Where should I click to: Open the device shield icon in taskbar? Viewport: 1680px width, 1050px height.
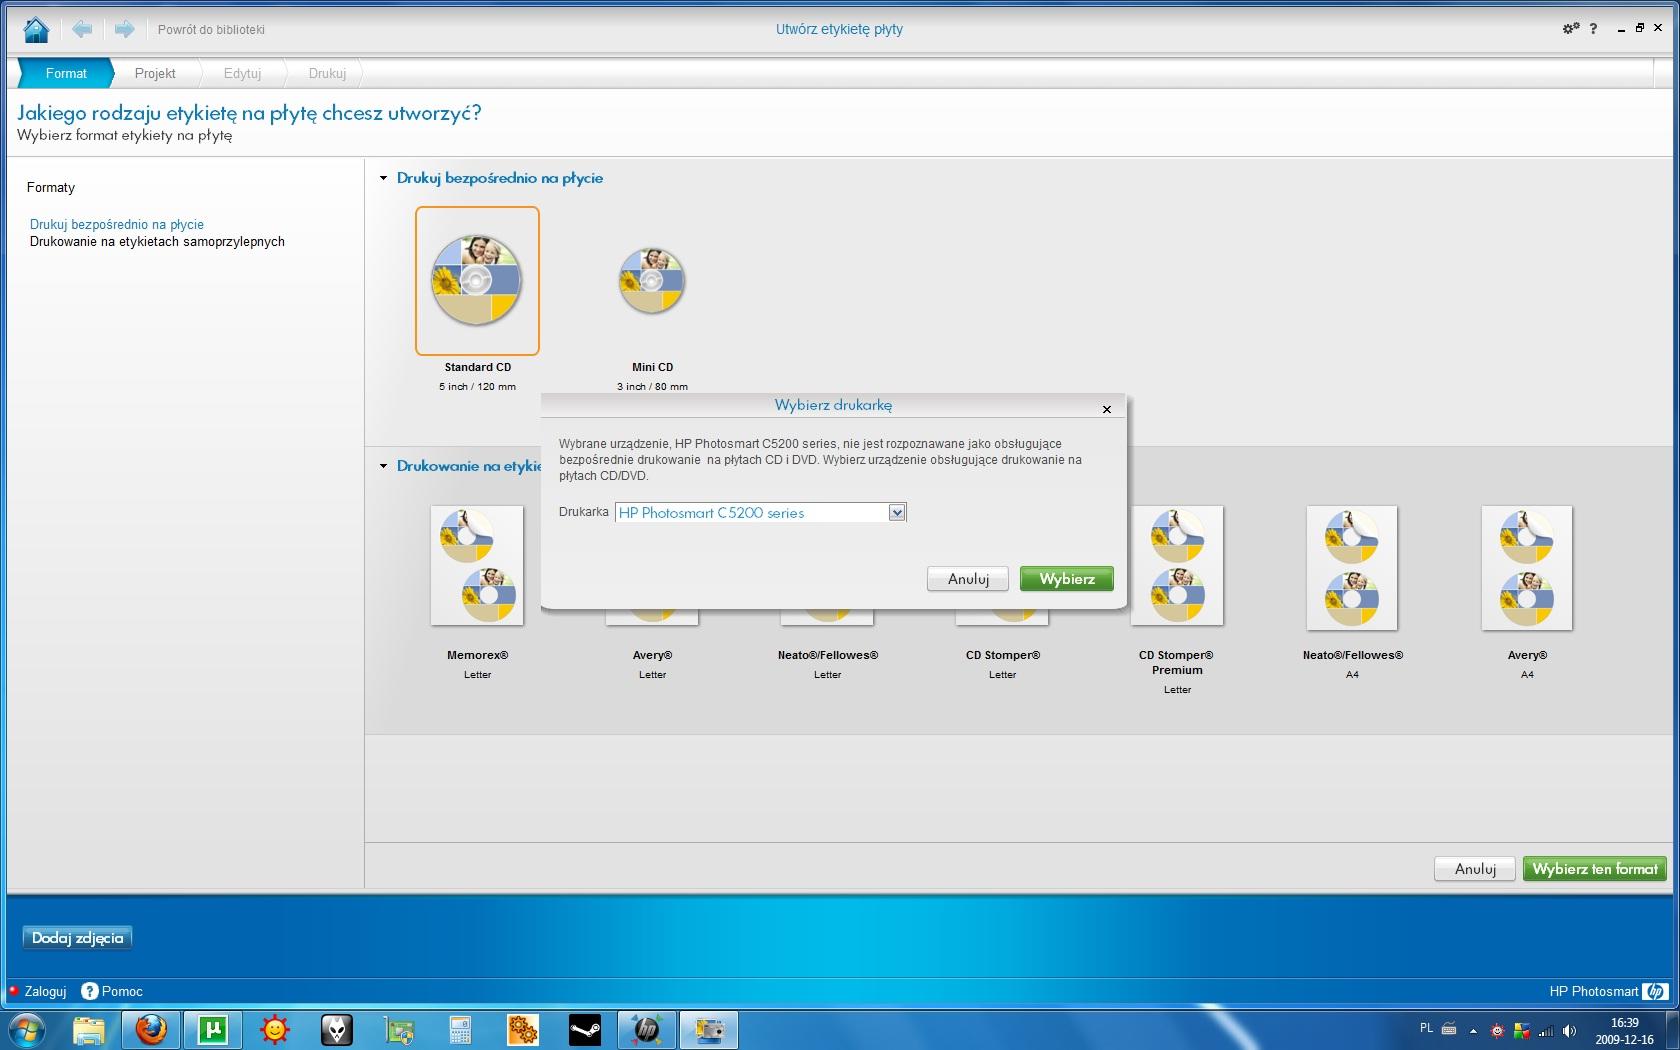[x=399, y=1029]
